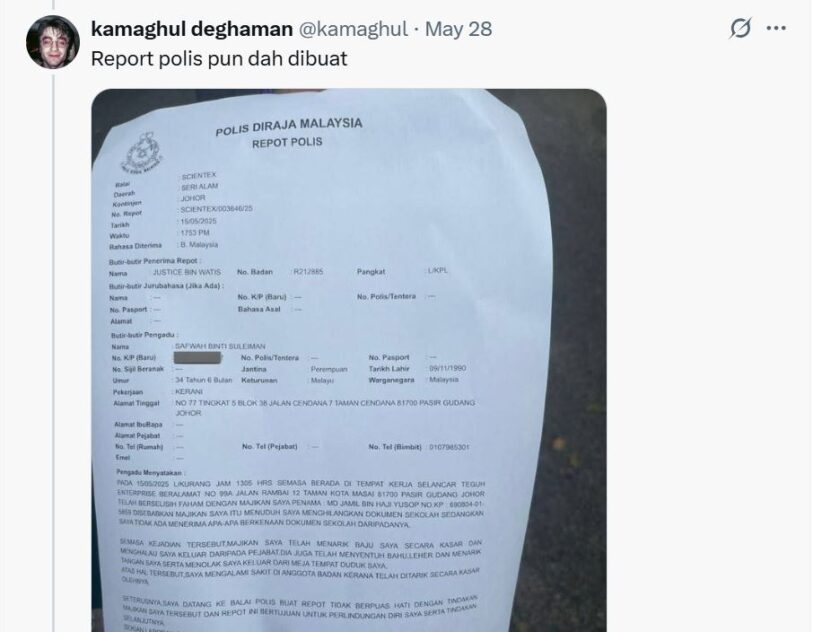This screenshot has height=632, width=813.
Task: Click the display name kamaghul deghaman
Action: click(x=192, y=29)
